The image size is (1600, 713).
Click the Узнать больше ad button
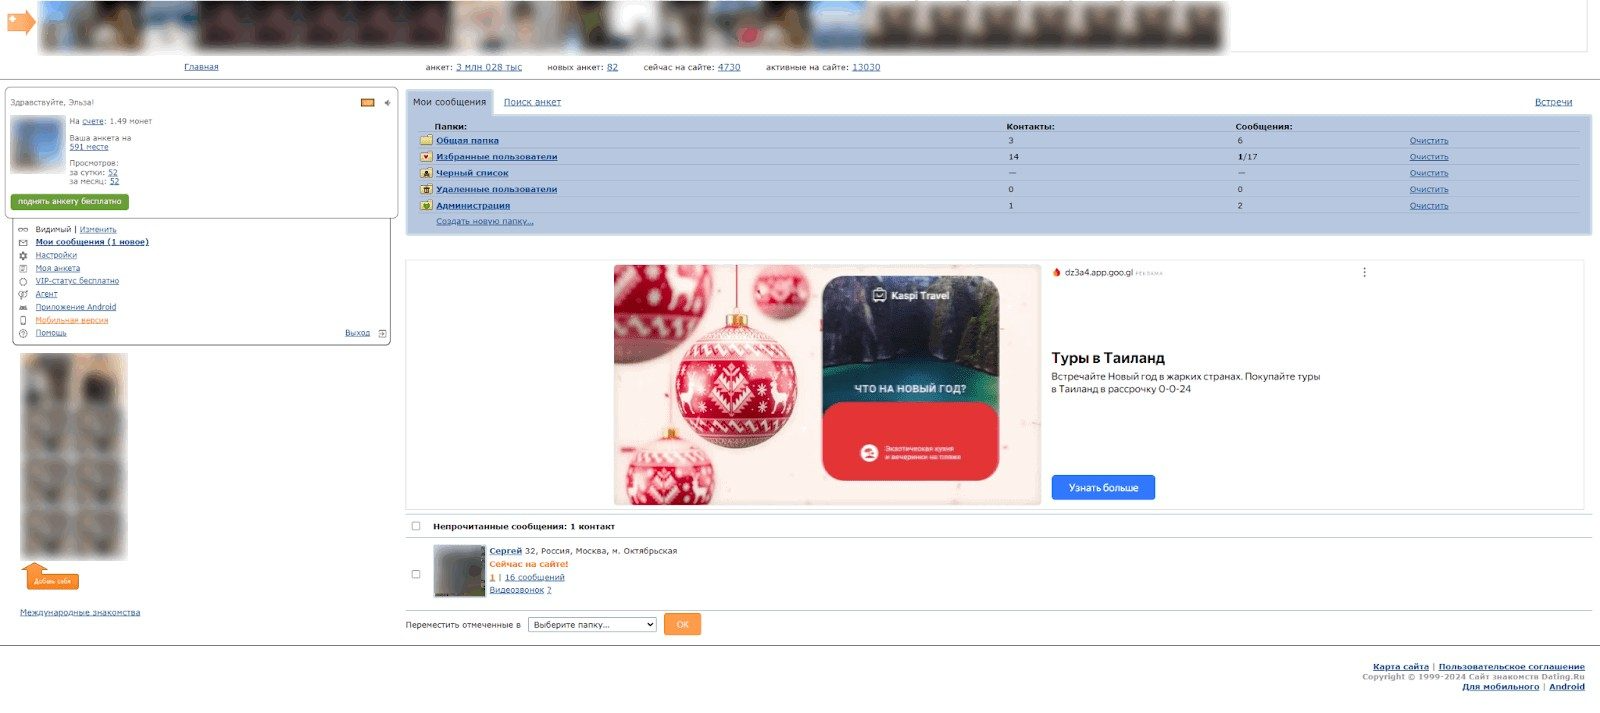pyautogui.click(x=1103, y=488)
